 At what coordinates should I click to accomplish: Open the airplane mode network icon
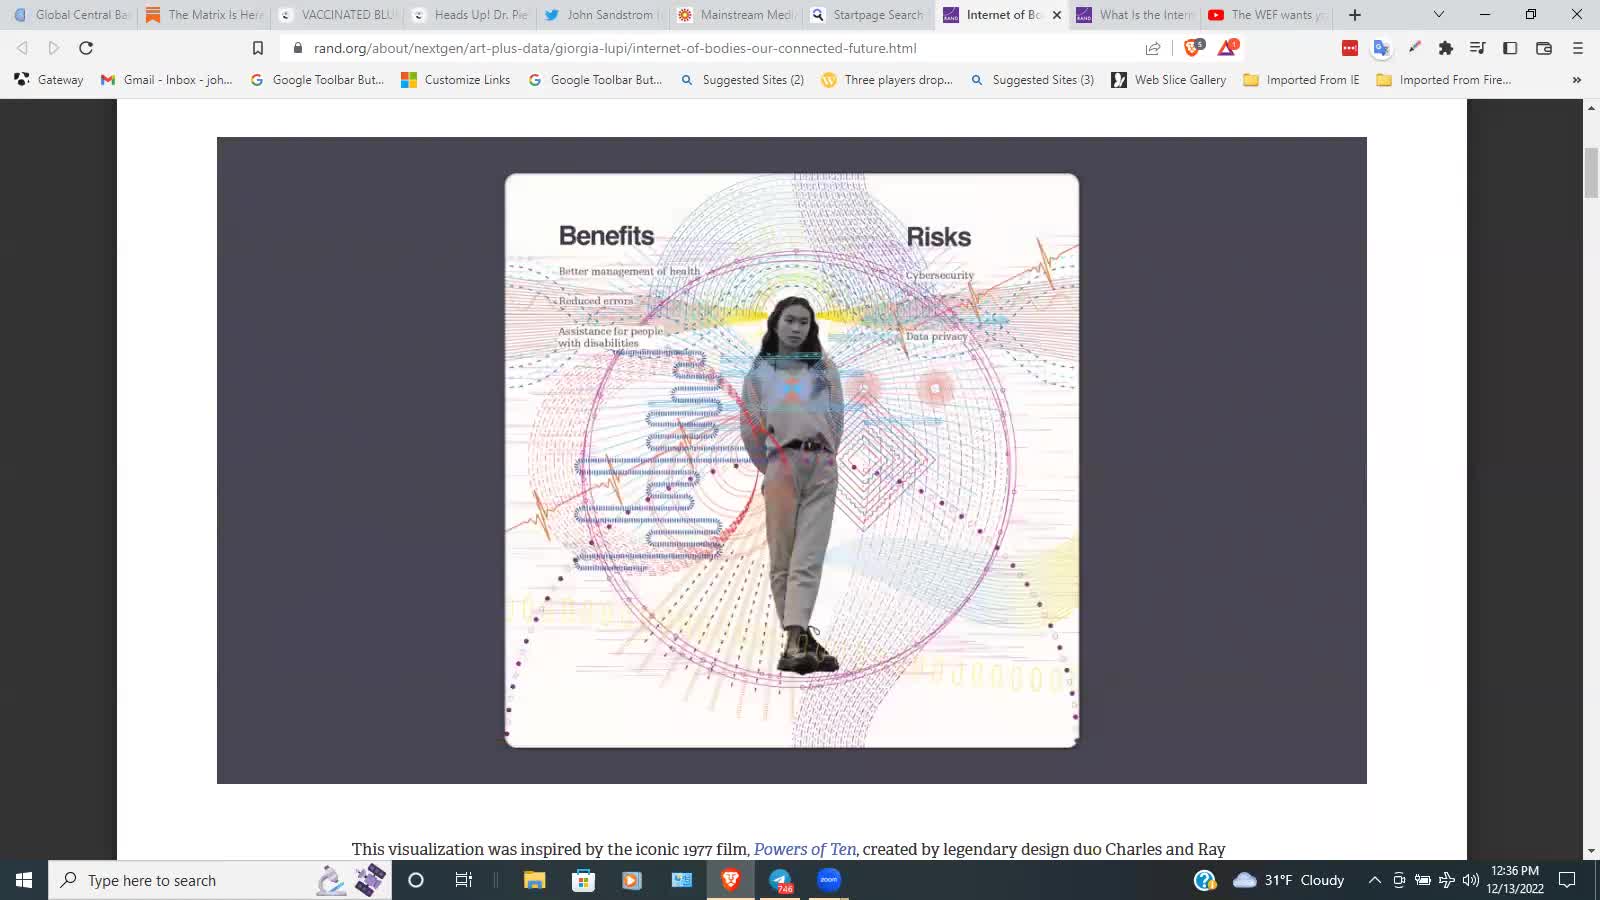[1446, 880]
